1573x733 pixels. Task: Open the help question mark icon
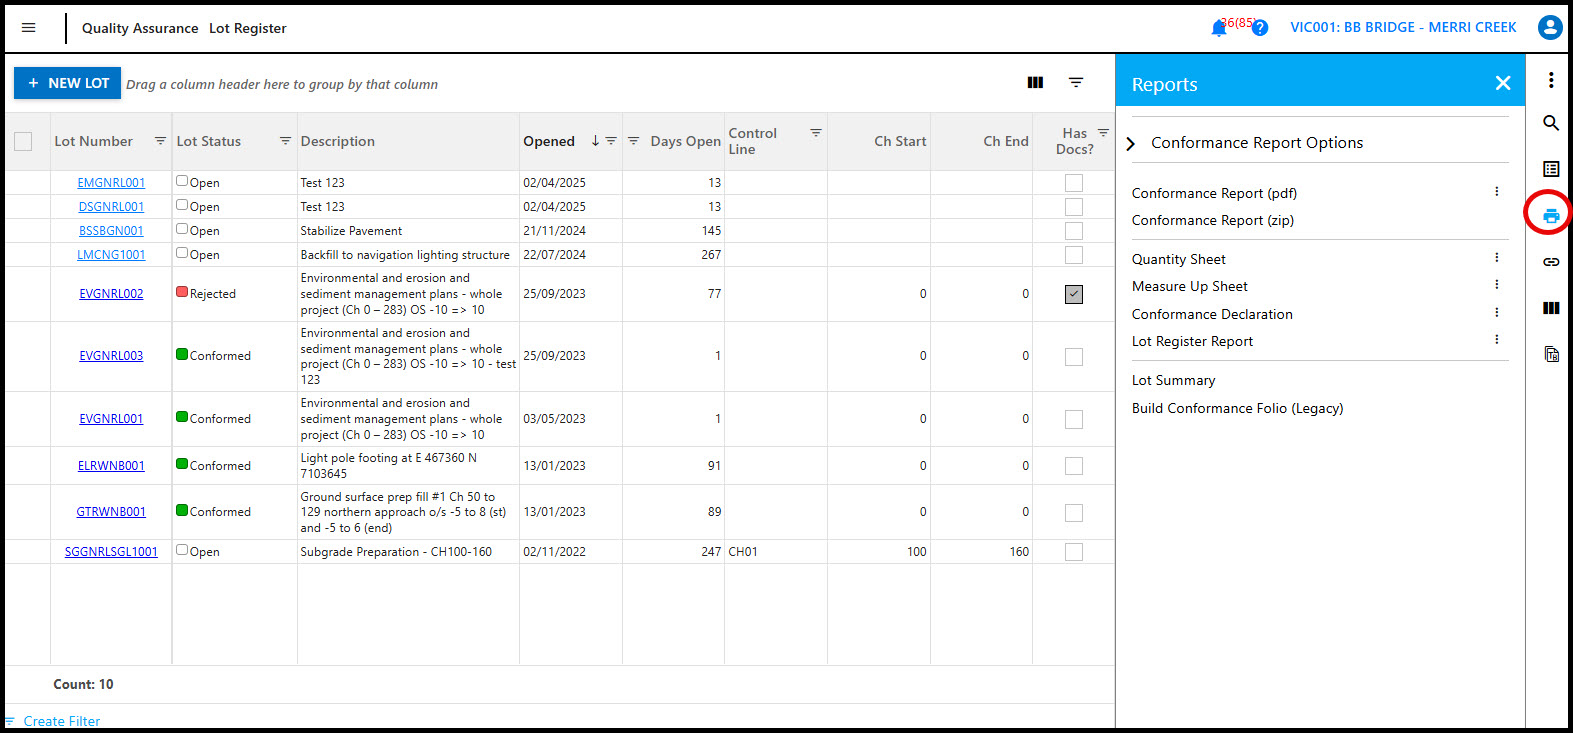pos(1260,28)
